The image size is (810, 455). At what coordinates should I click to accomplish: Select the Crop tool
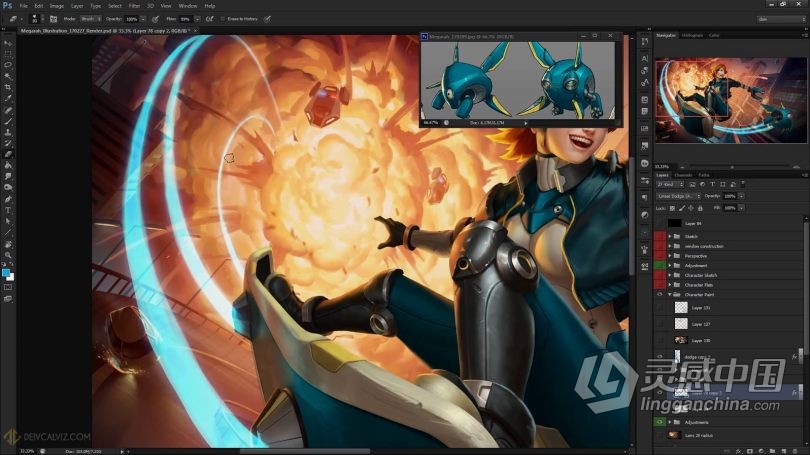pos(8,87)
